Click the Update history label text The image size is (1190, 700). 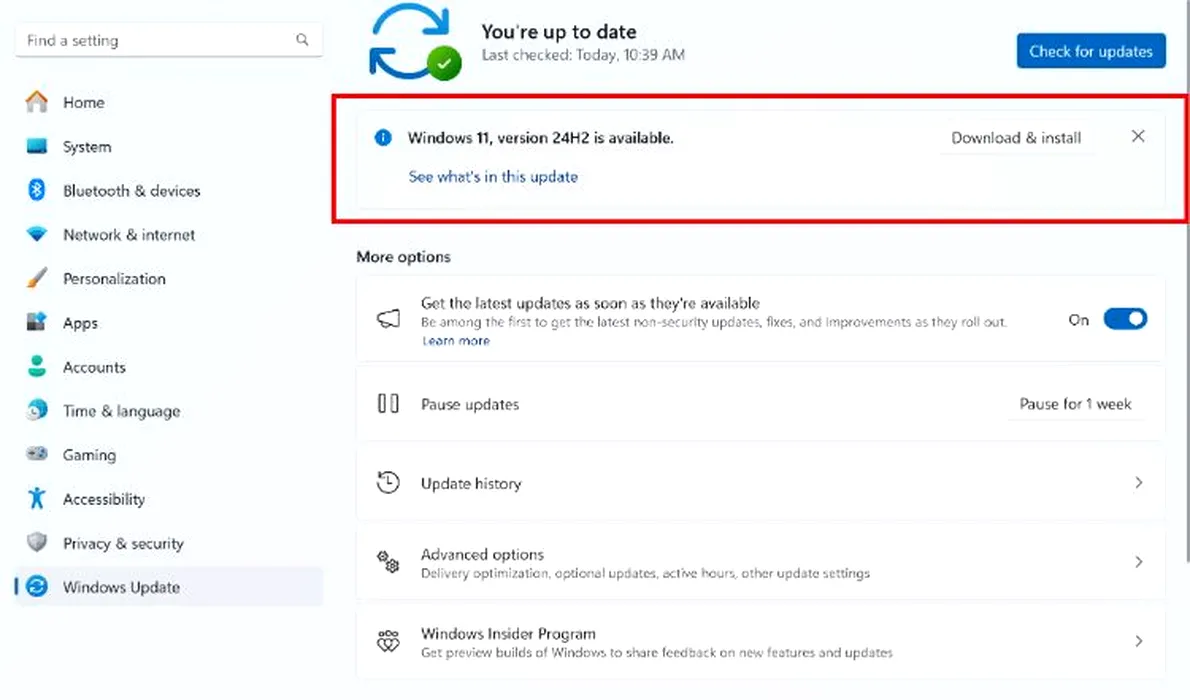pos(471,483)
